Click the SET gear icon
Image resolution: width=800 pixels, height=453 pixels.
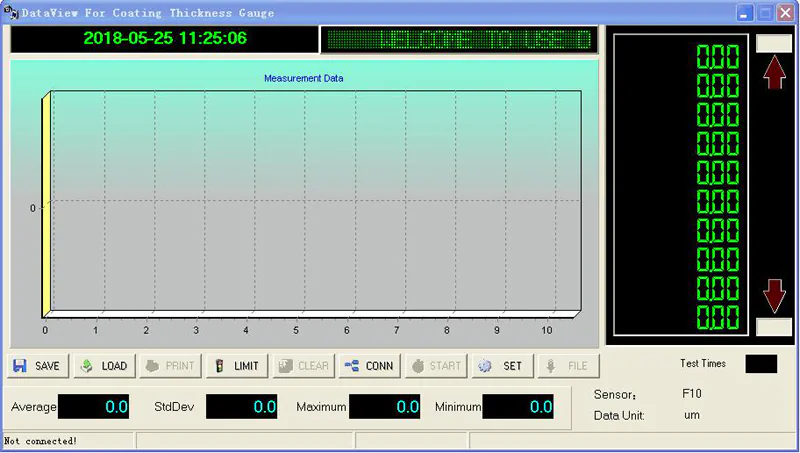coord(485,366)
